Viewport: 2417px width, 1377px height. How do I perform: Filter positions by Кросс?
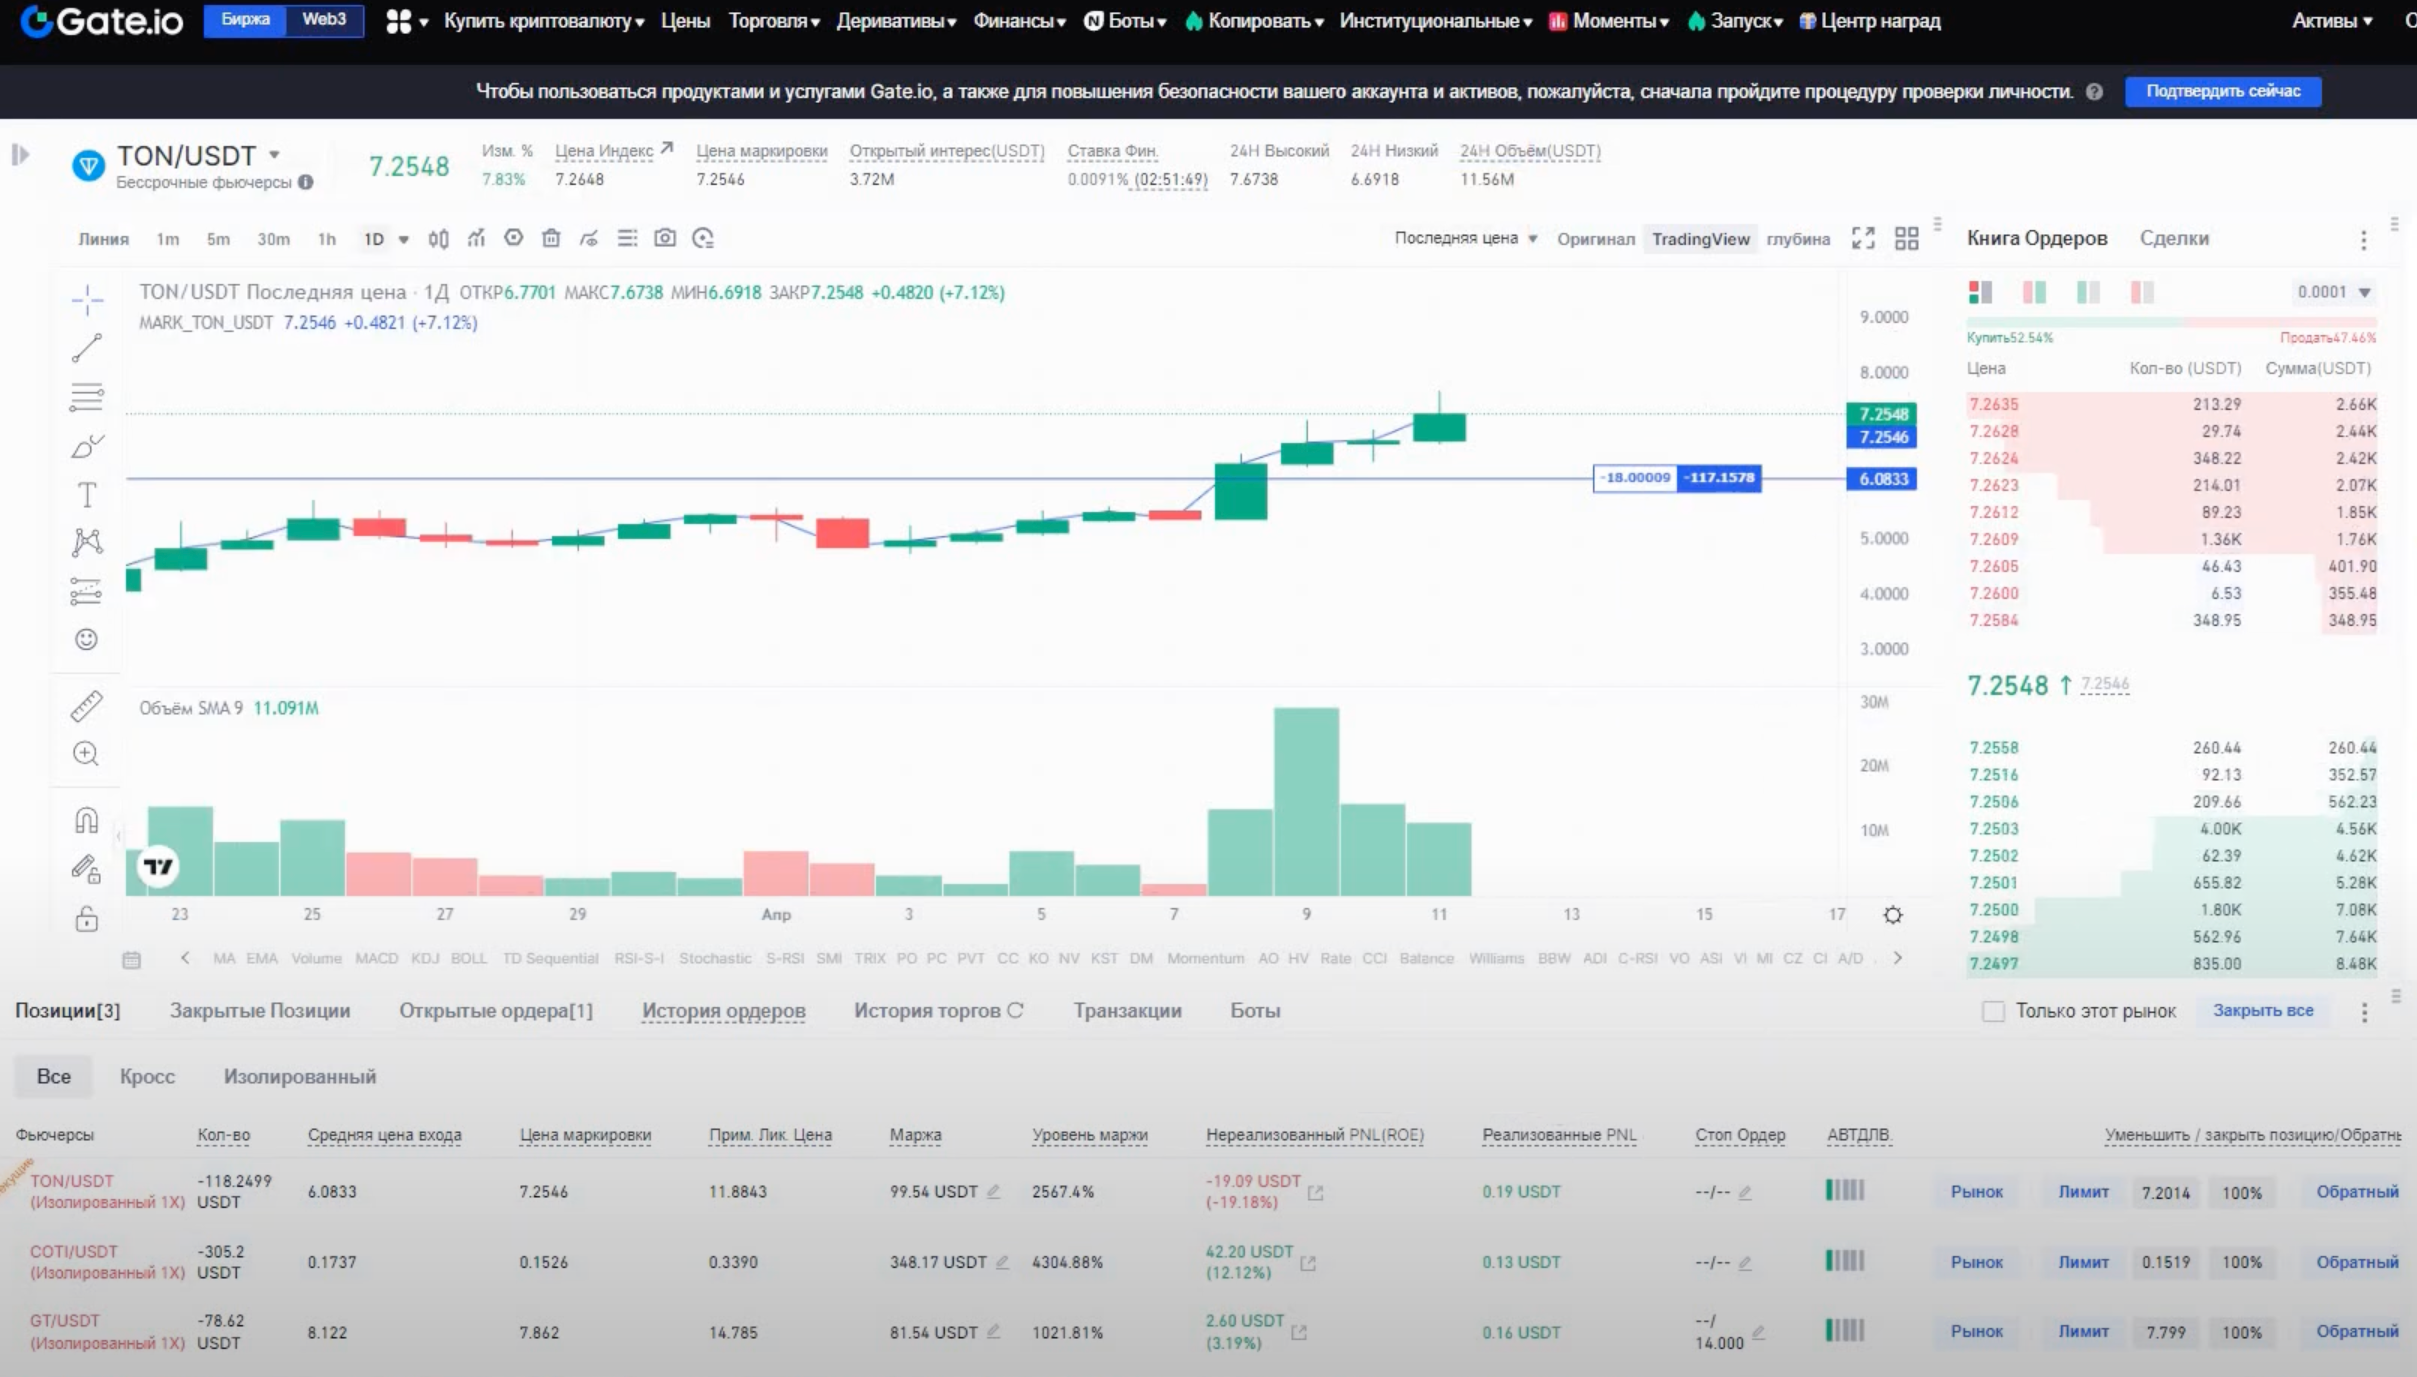pyautogui.click(x=147, y=1076)
